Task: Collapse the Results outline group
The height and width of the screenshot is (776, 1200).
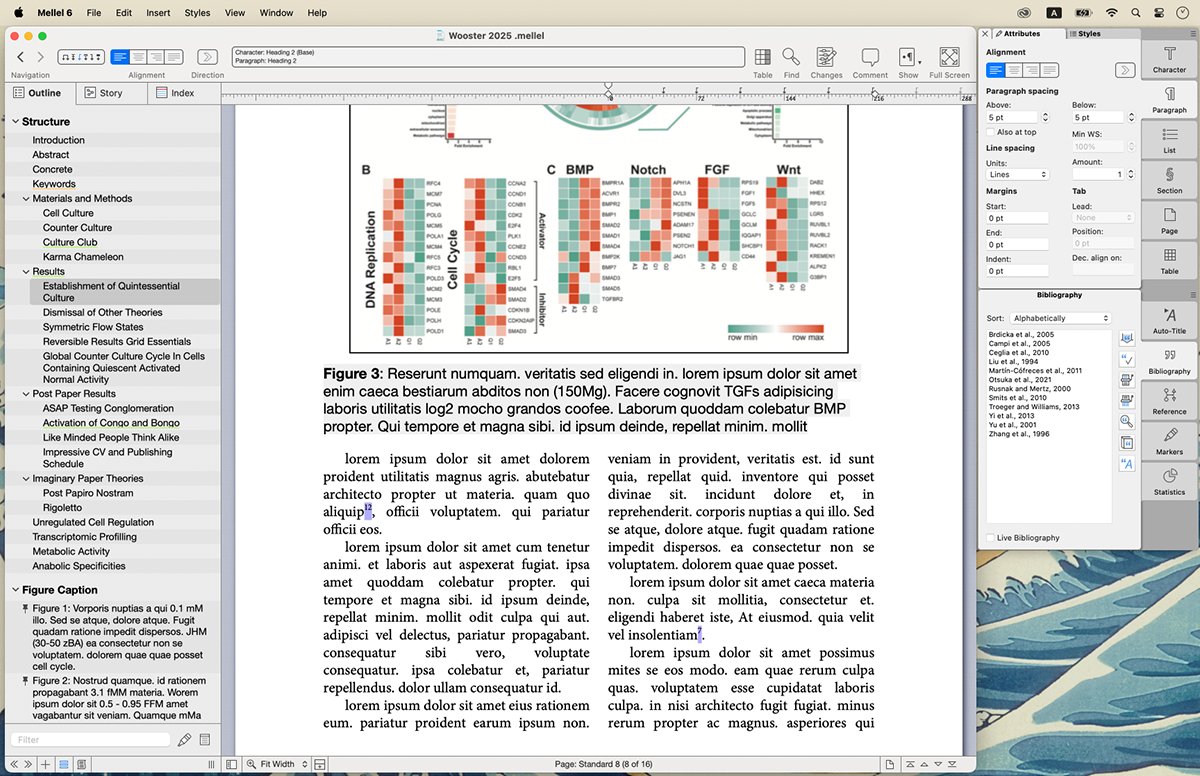Action: 26,271
